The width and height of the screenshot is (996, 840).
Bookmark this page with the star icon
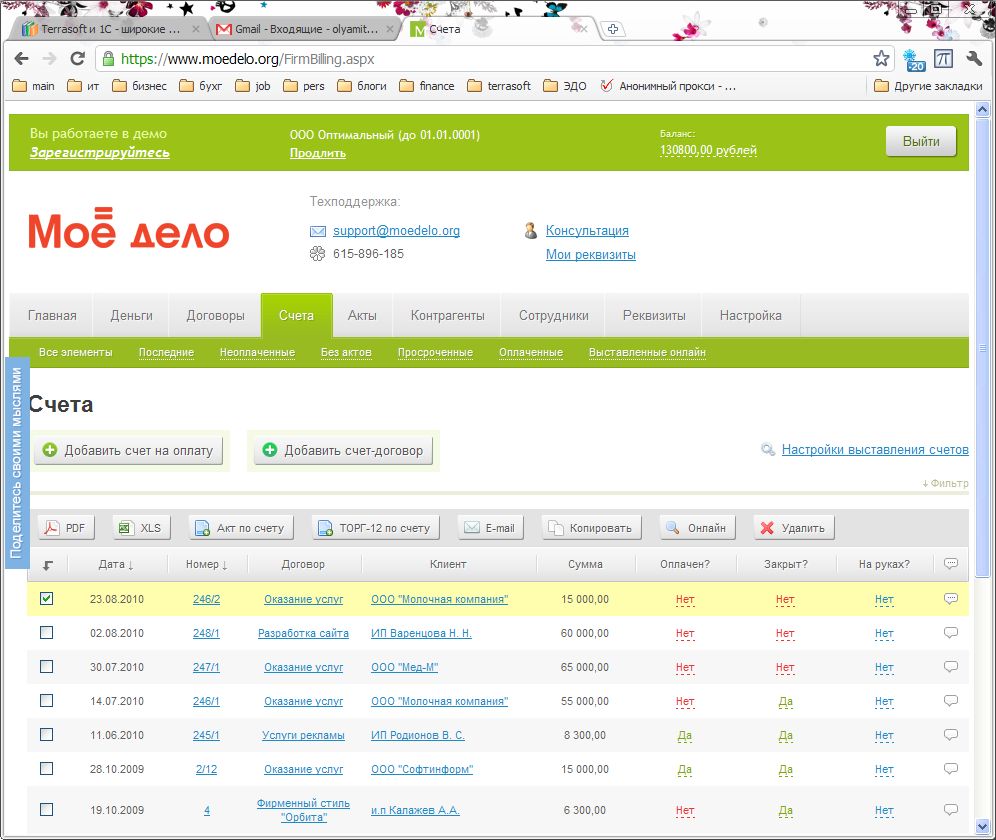coord(881,59)
